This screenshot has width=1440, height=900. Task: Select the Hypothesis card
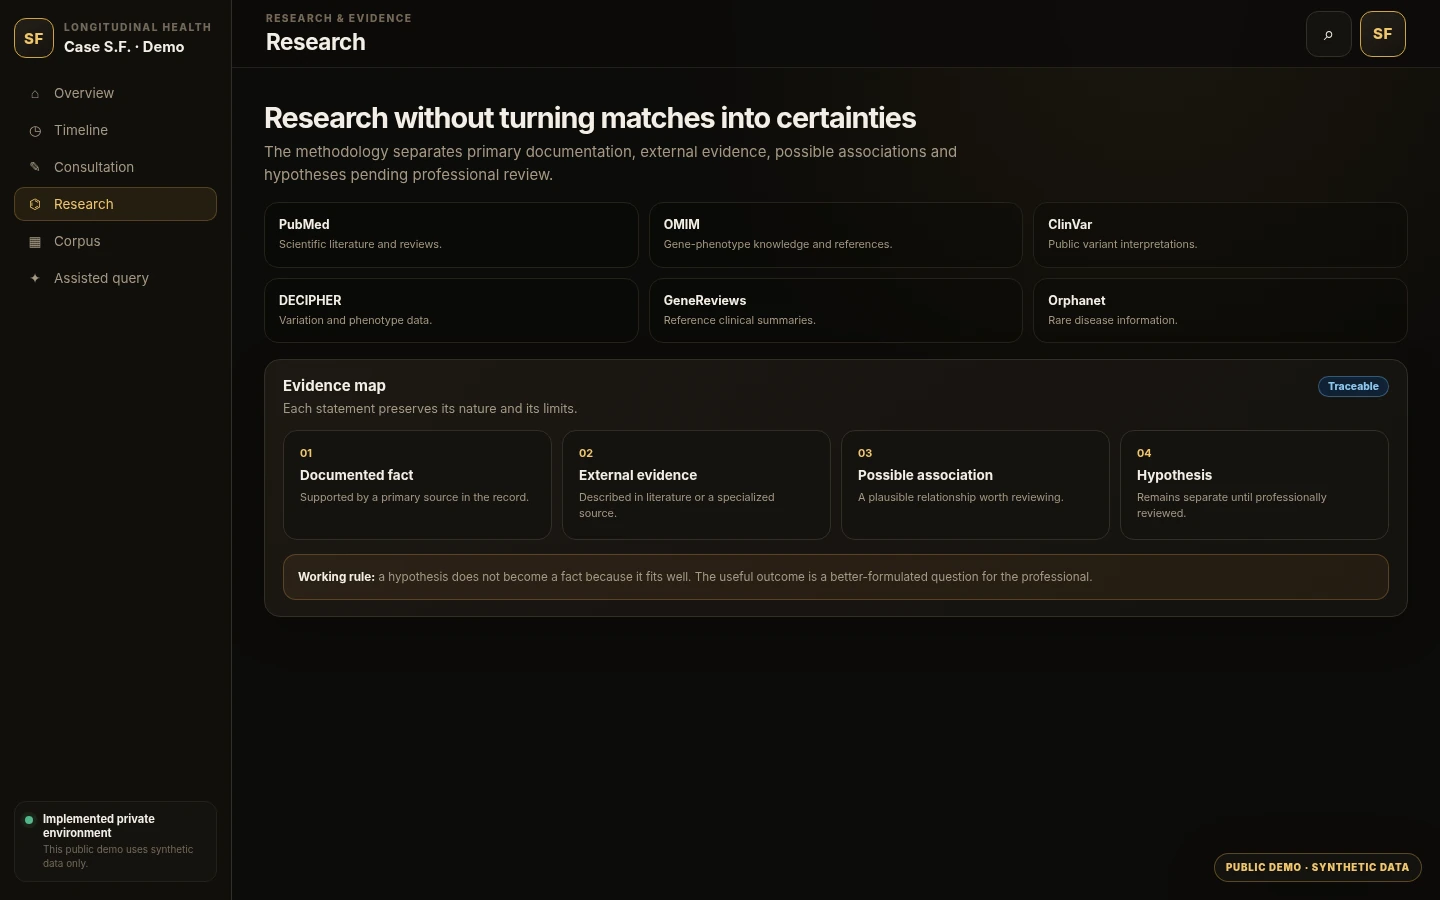pos(1254,485)
